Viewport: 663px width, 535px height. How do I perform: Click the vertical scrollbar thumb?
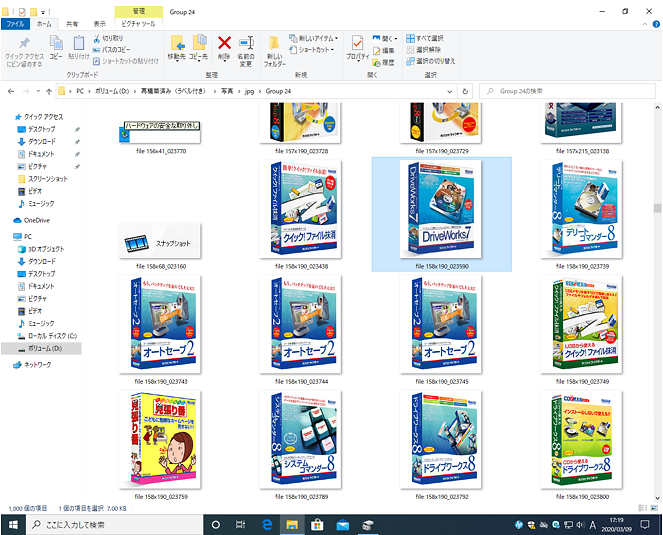tap(657, 208)
